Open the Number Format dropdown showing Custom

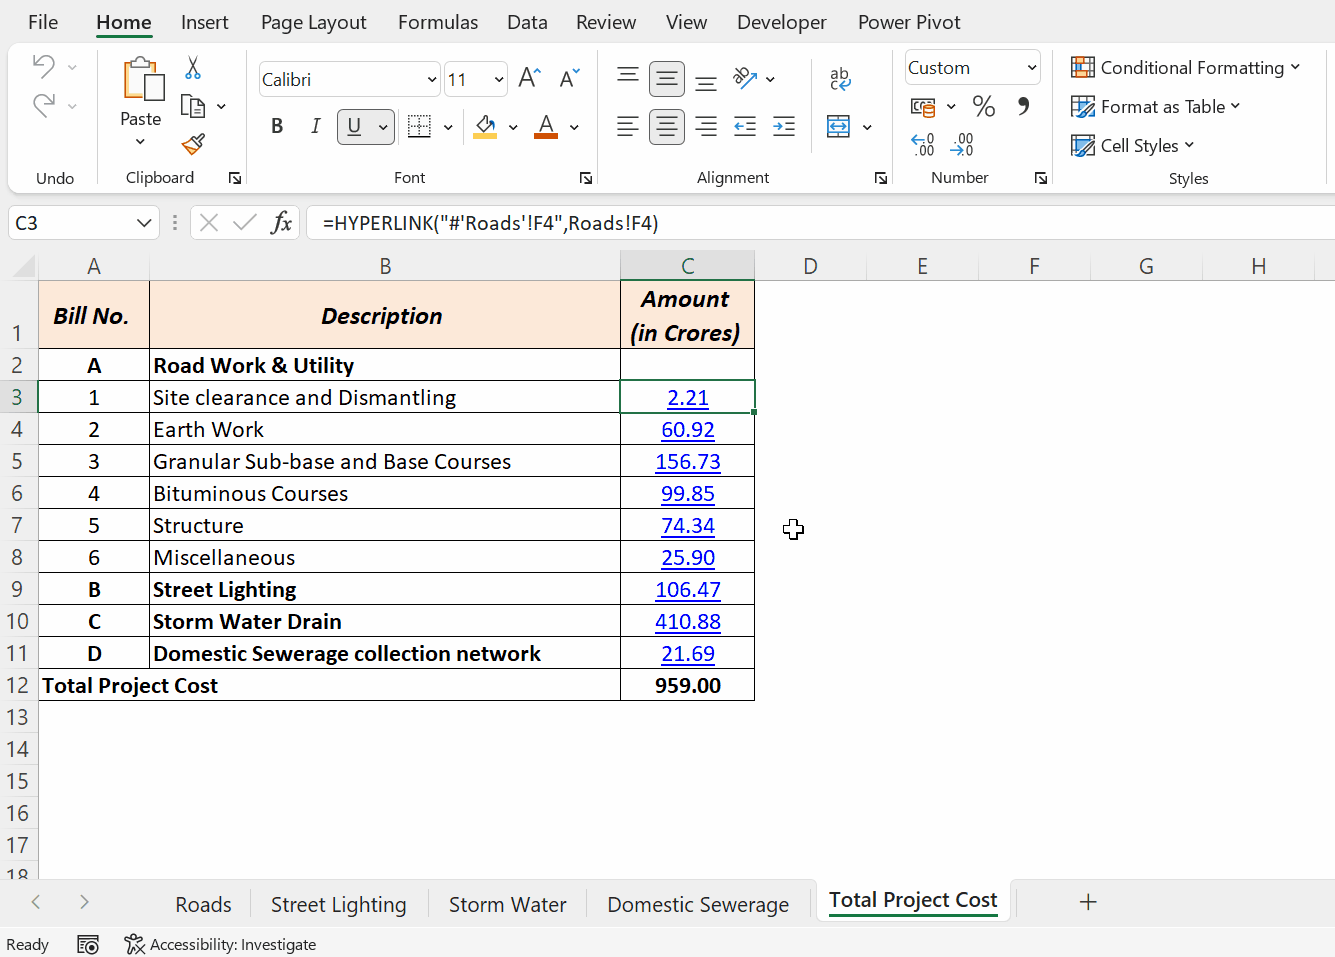point(1031,68)
